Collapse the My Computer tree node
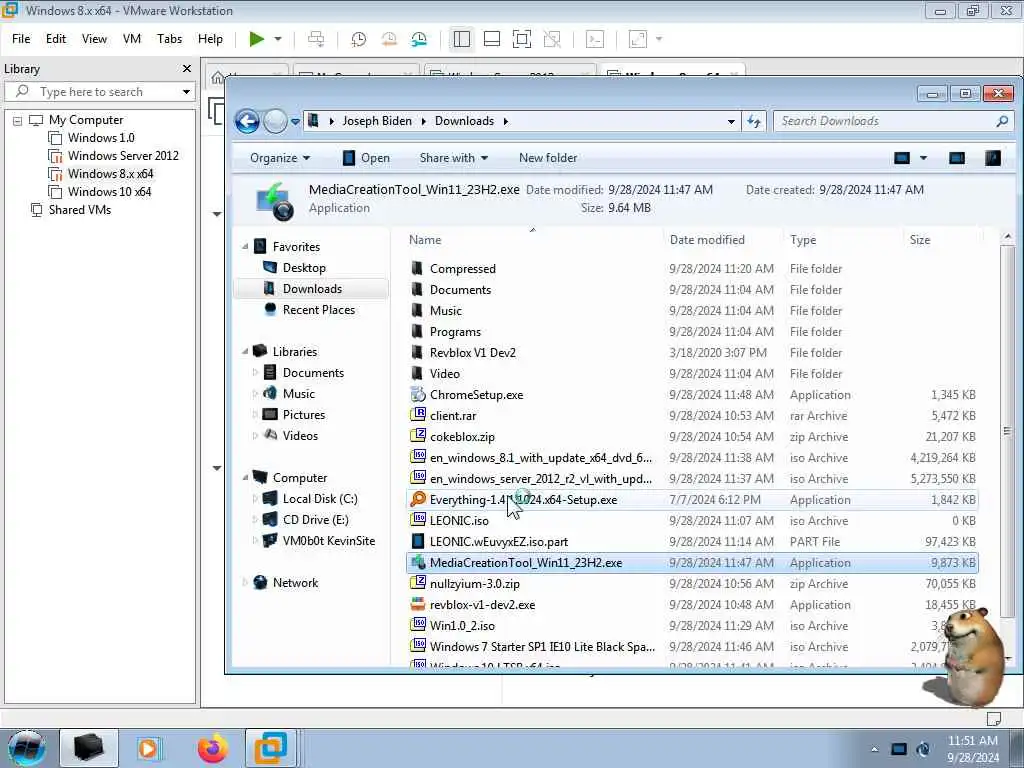The width and height of the screenshot is (1024, 768). 18,121
